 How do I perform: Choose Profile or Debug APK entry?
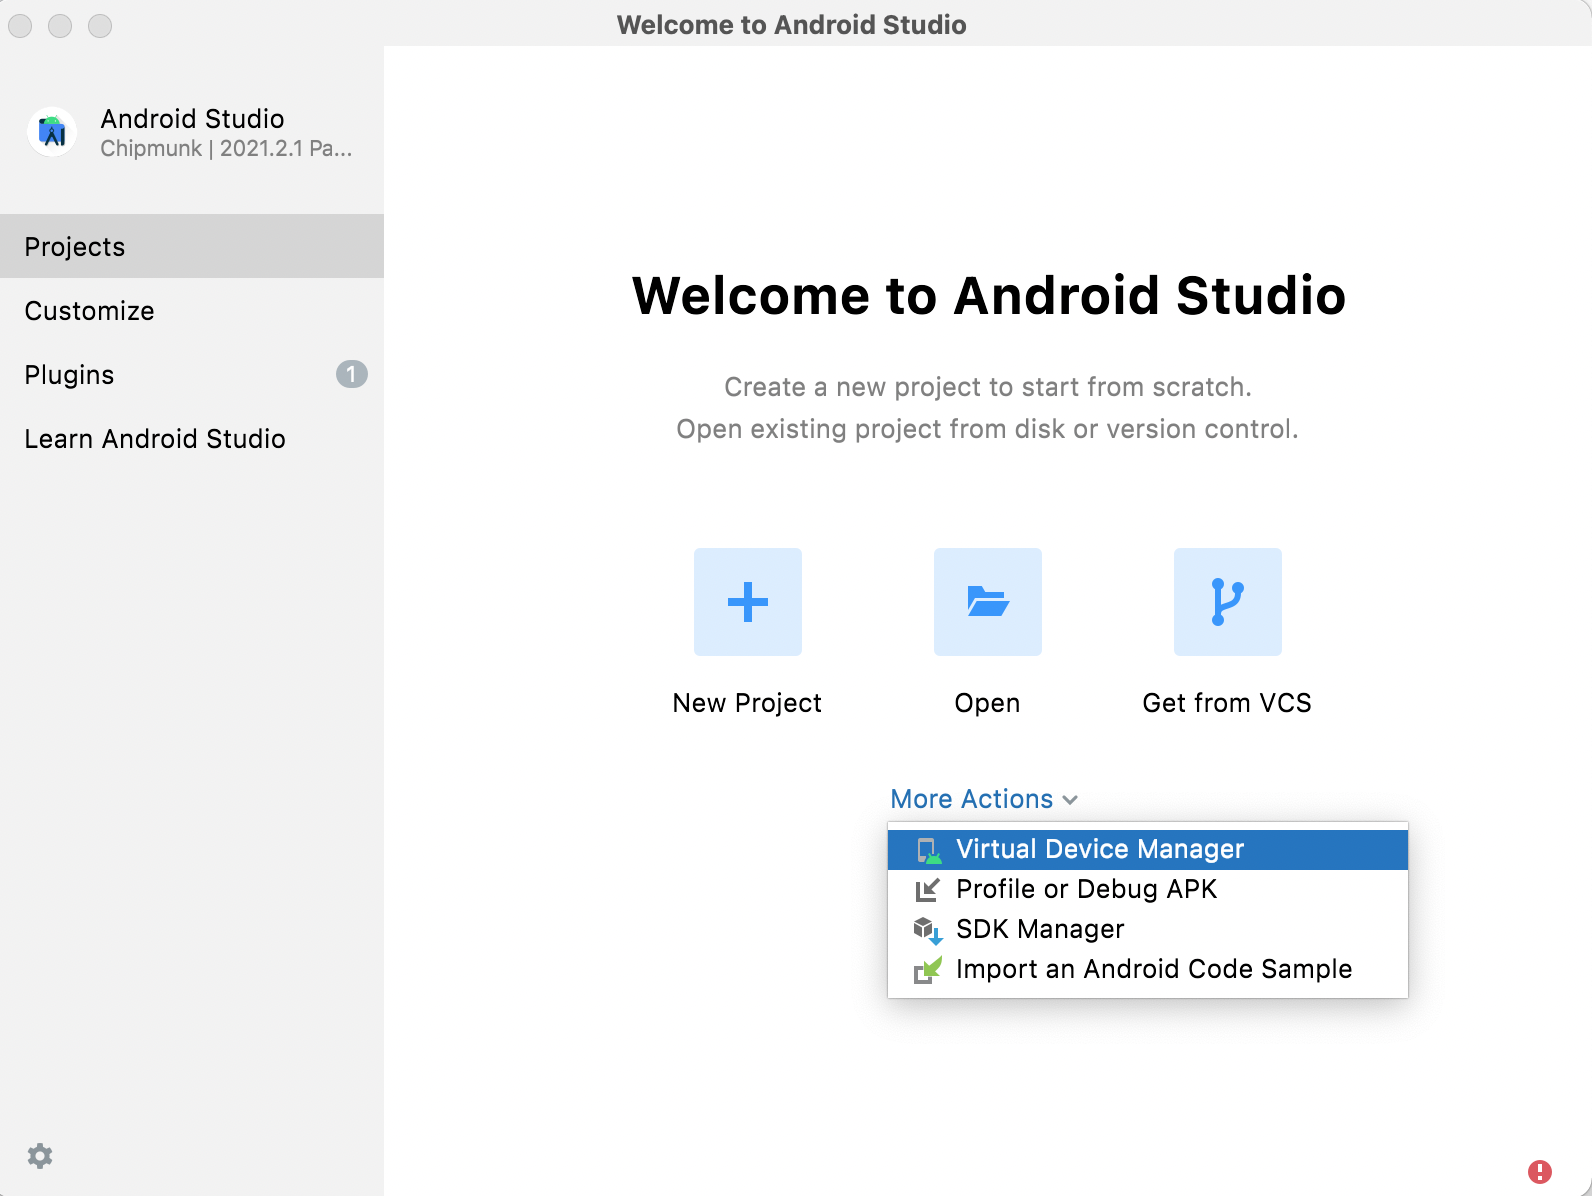click(1148, 889)
